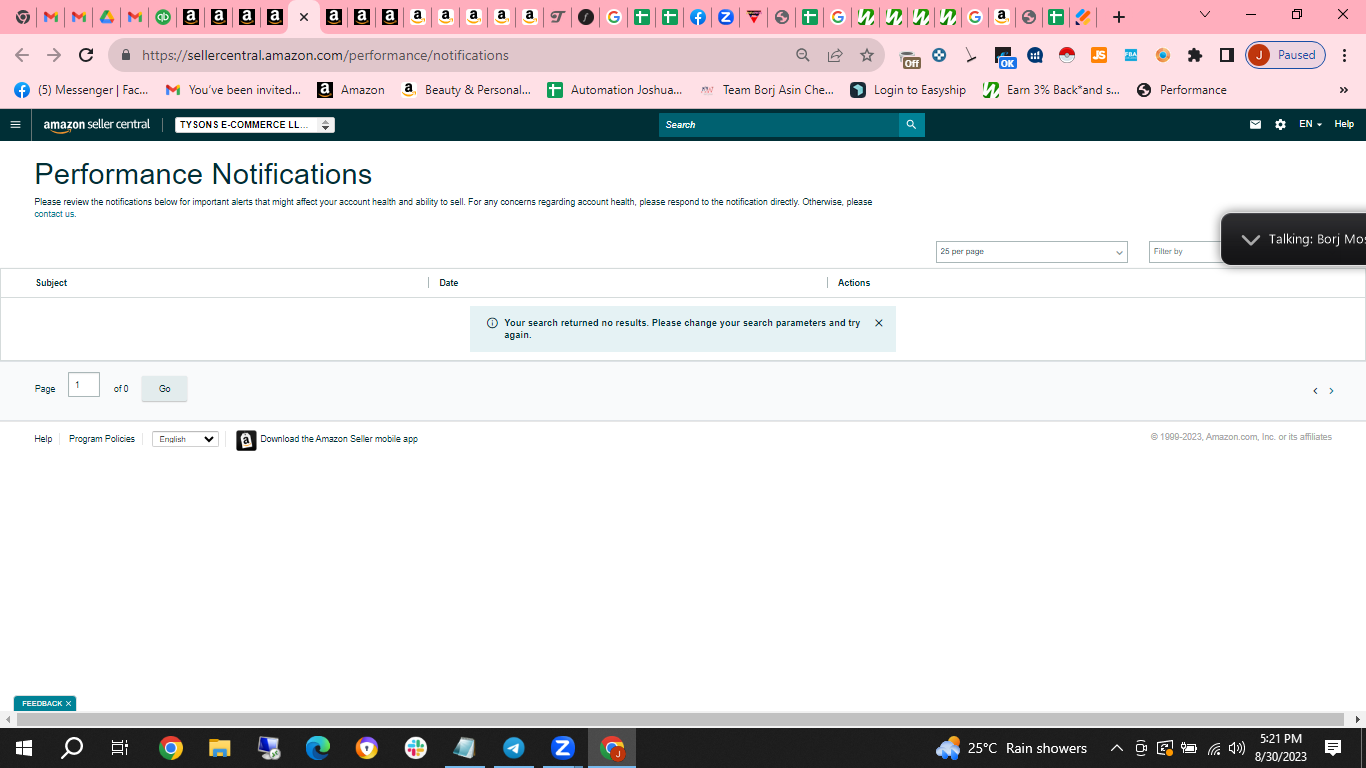1366x768 pixels.
Task: Click the Help link in the header
Action: [x=1344, y=125]
